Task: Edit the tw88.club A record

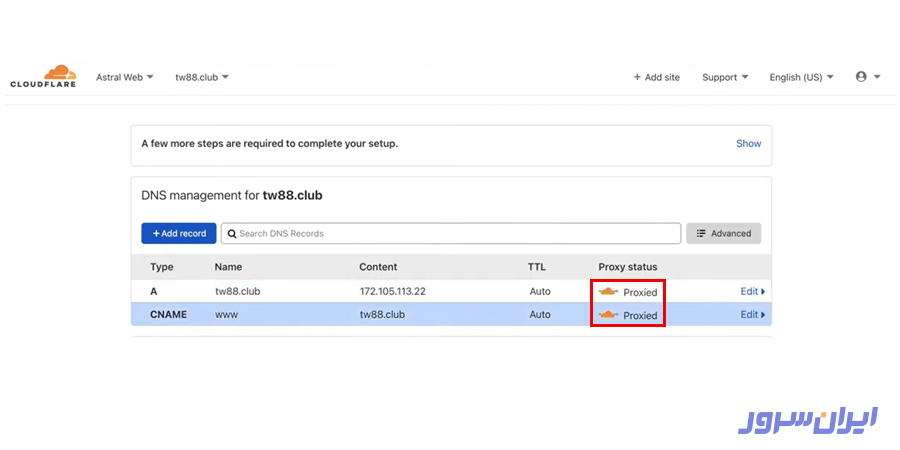Action: (x=752, y=292)
